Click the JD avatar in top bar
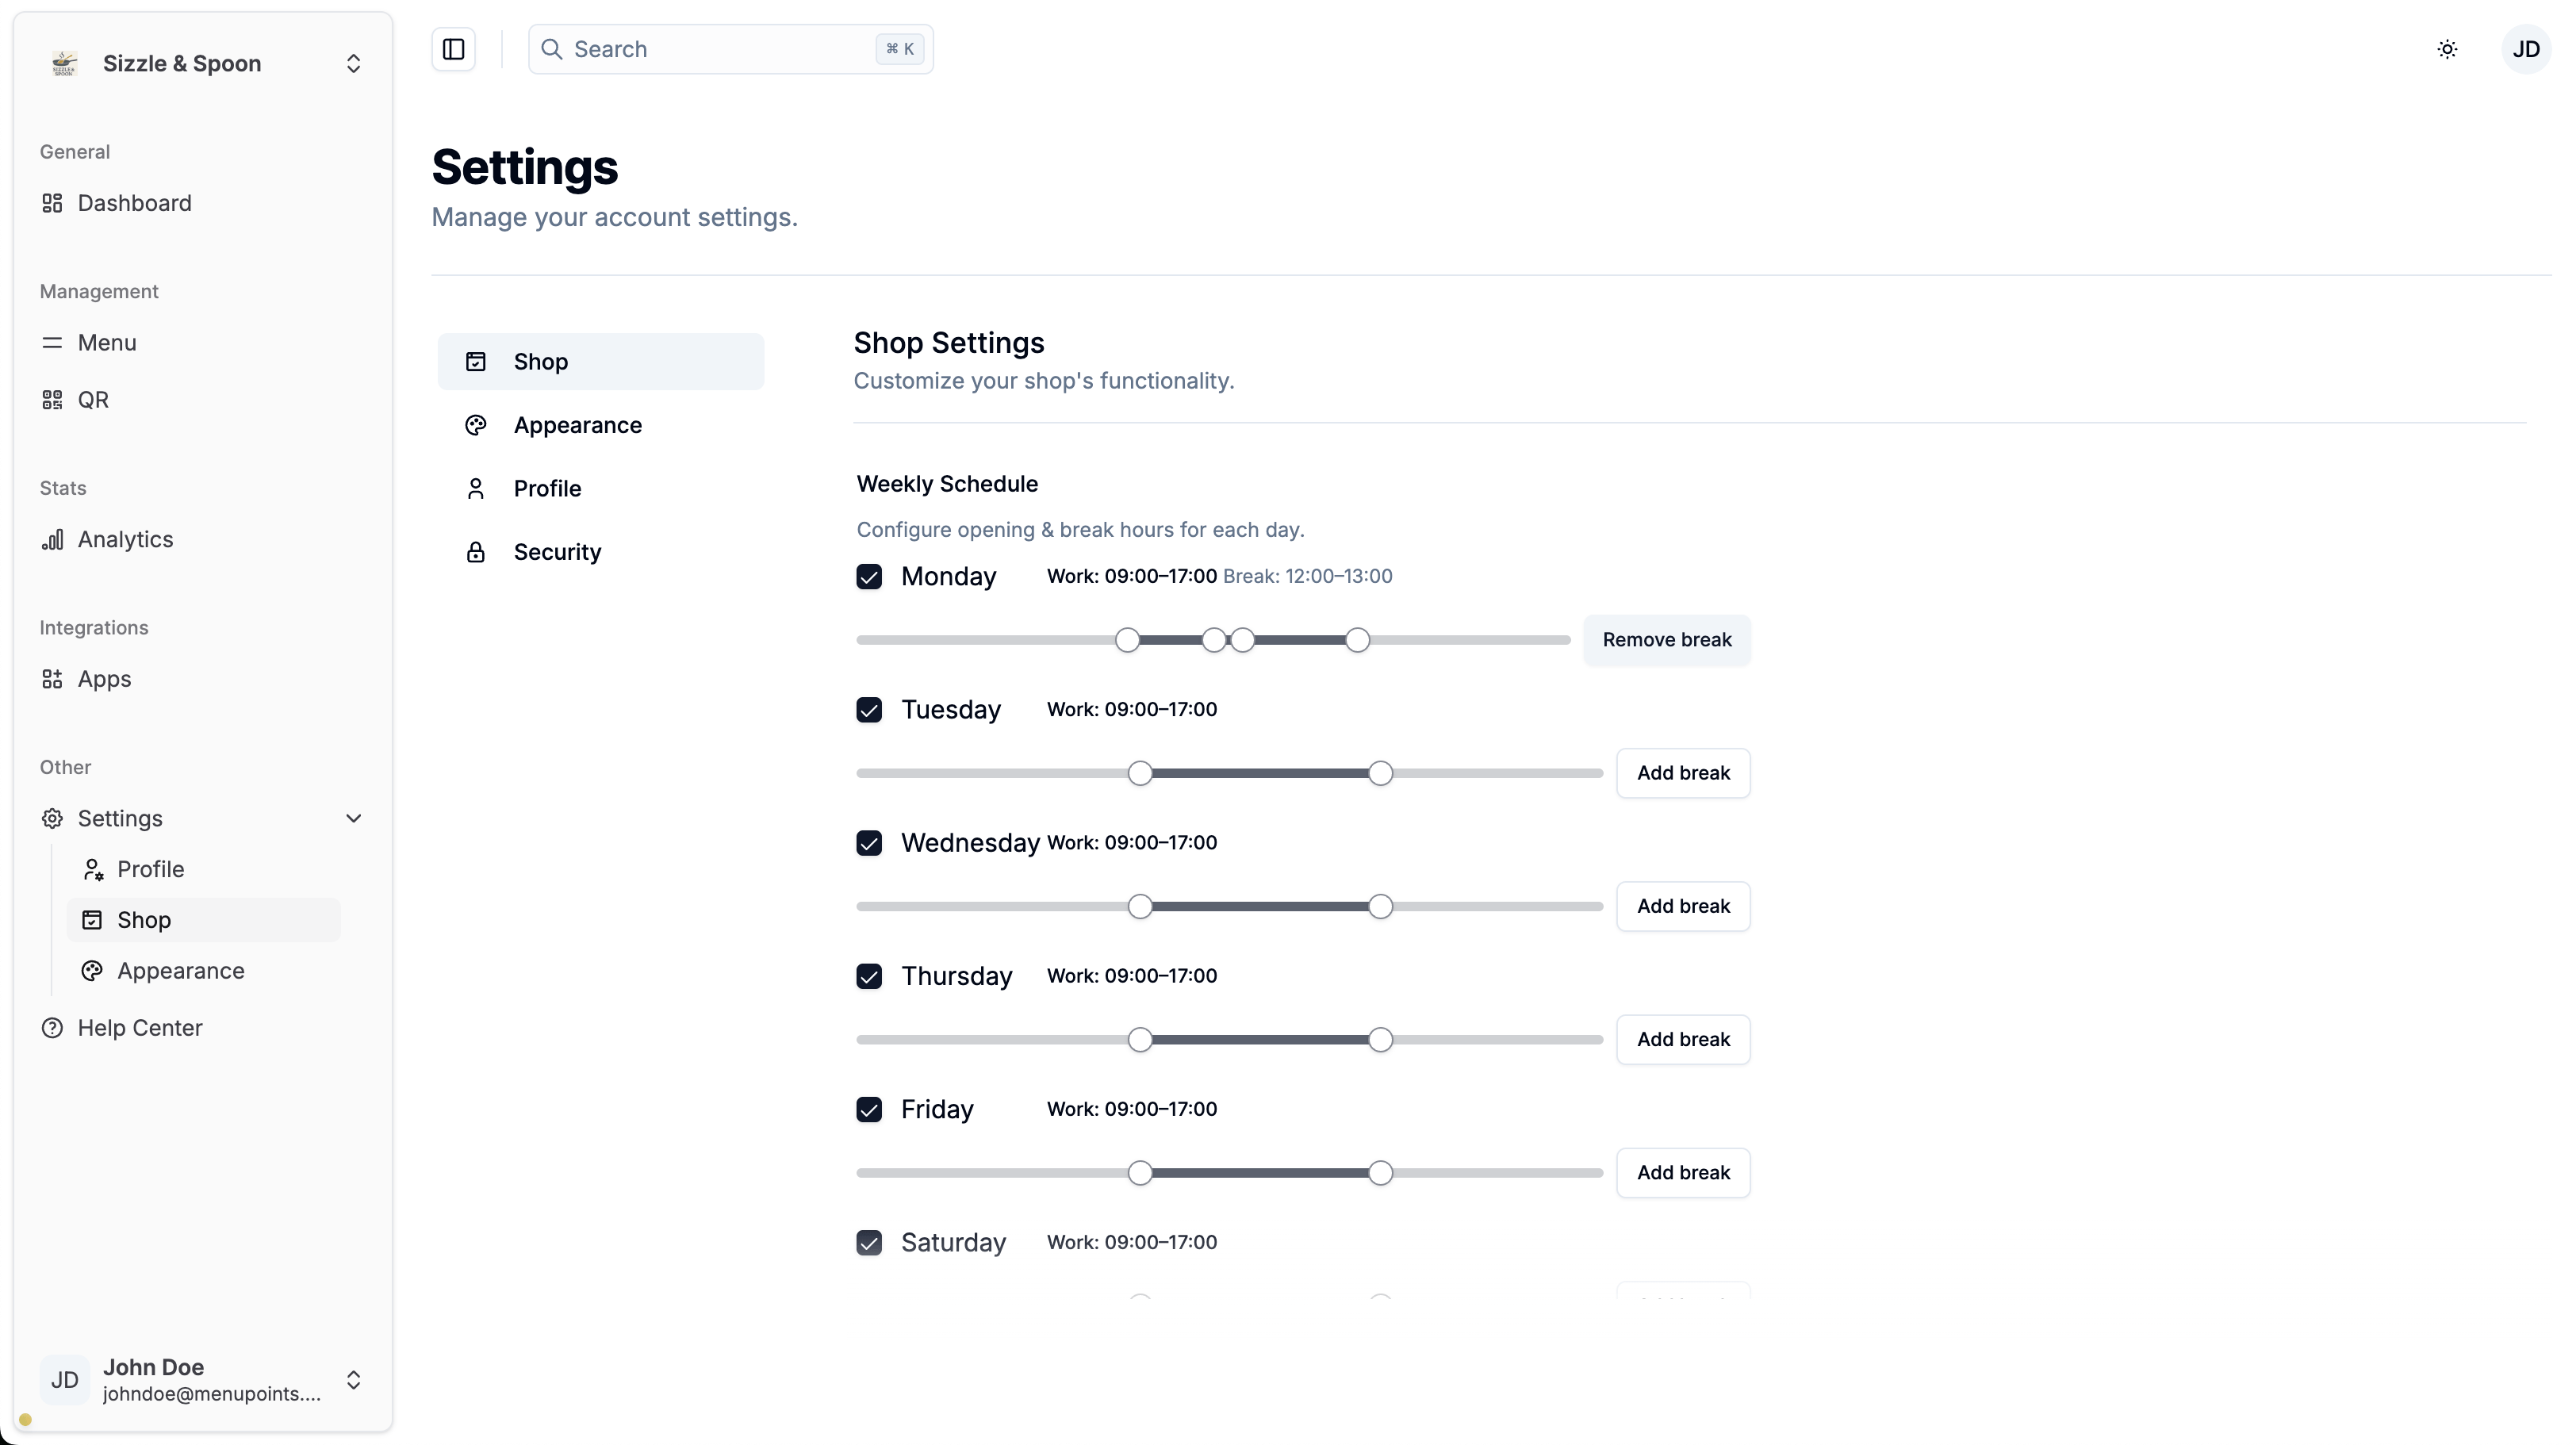 click(x=2525, y=49)
